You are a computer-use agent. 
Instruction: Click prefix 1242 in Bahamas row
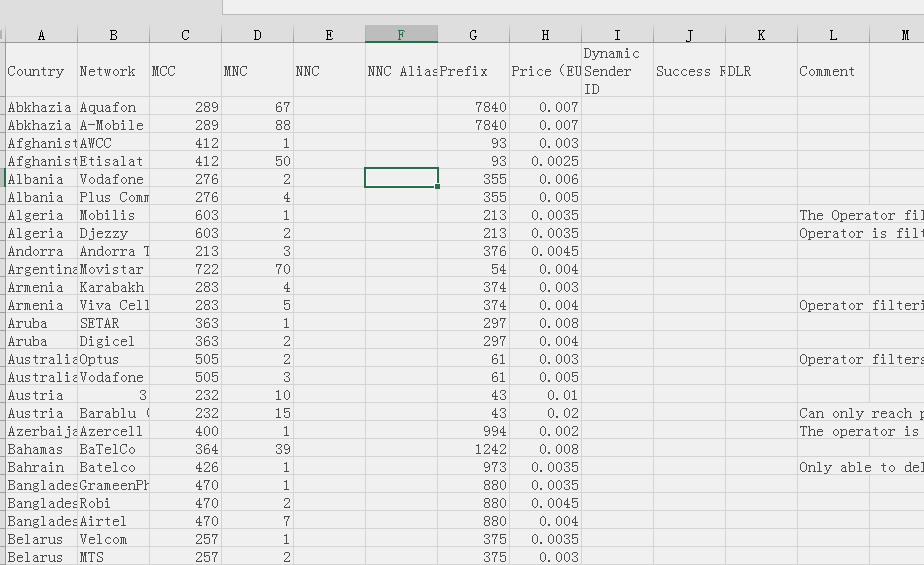pyautogui.click(x=473, y=449)
